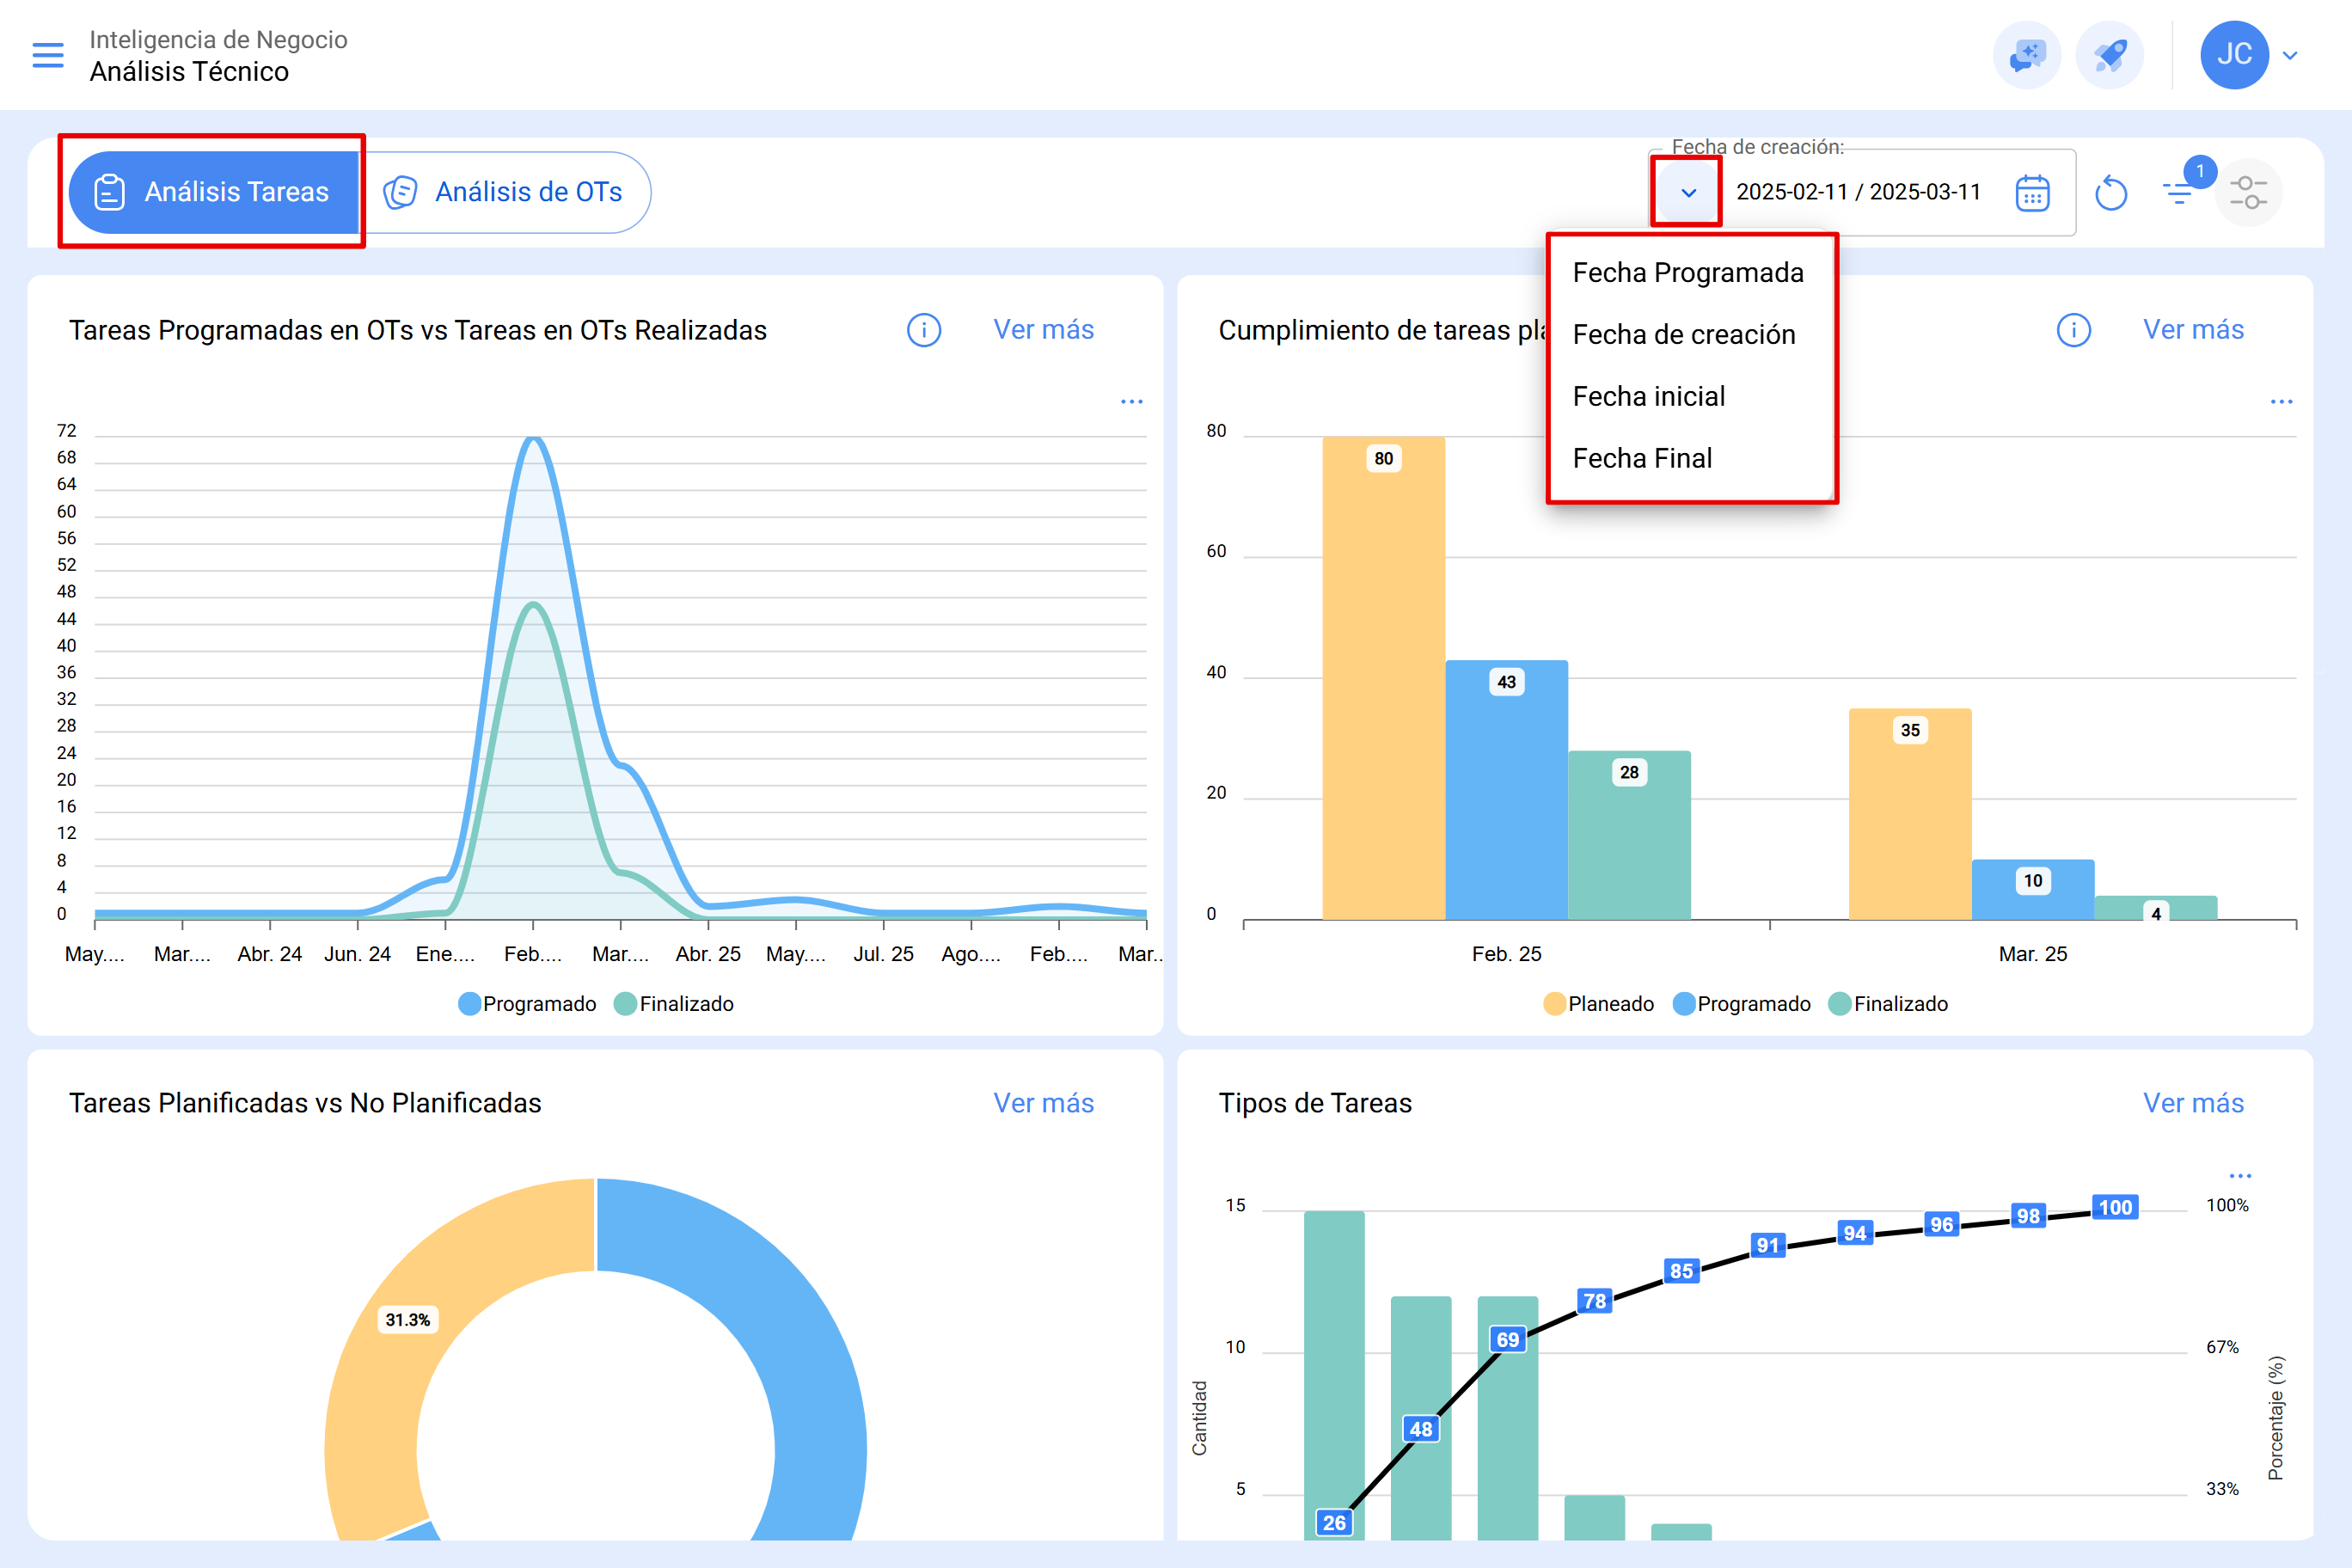Reset filters with the refresh icon

pyautogui.click(x=2111, y=192)
